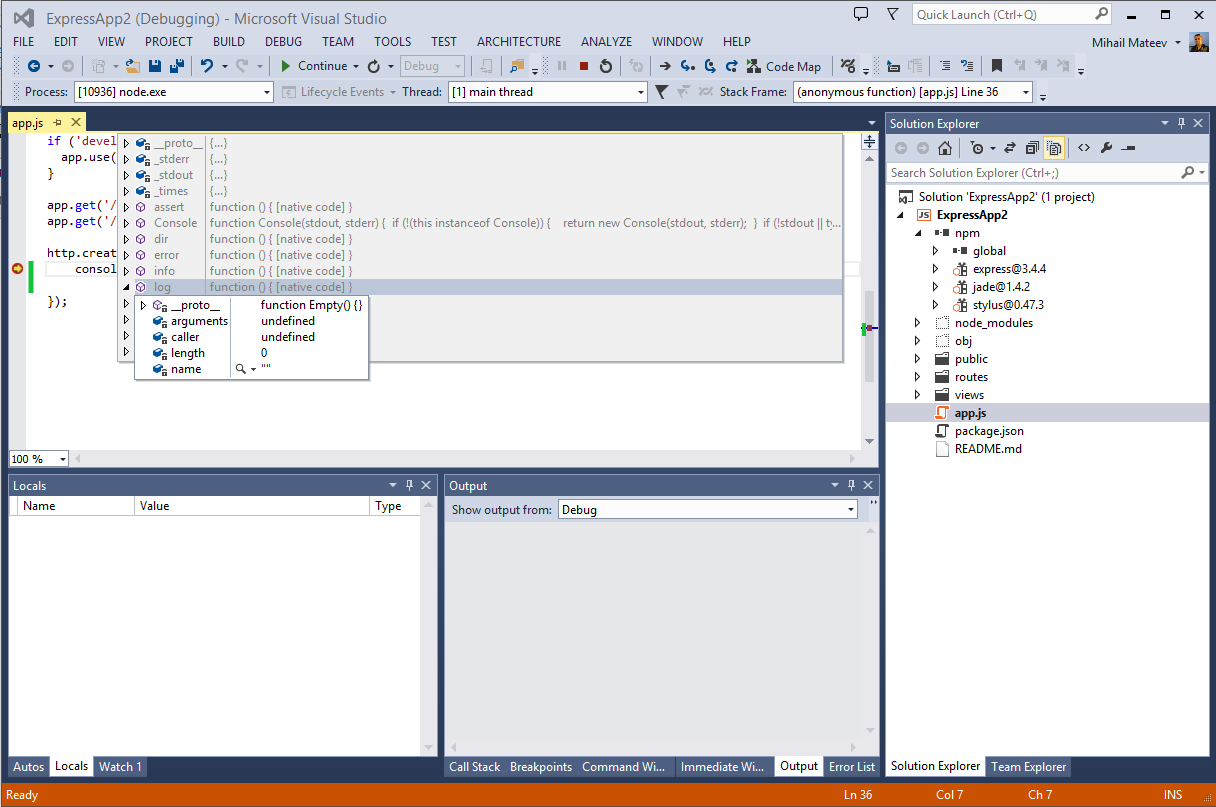The width and height of the screenshot is (1216, 807).
Task: Open View Code in Solution Explorer
Action: pyautogui.click(x=1083, y=148)
